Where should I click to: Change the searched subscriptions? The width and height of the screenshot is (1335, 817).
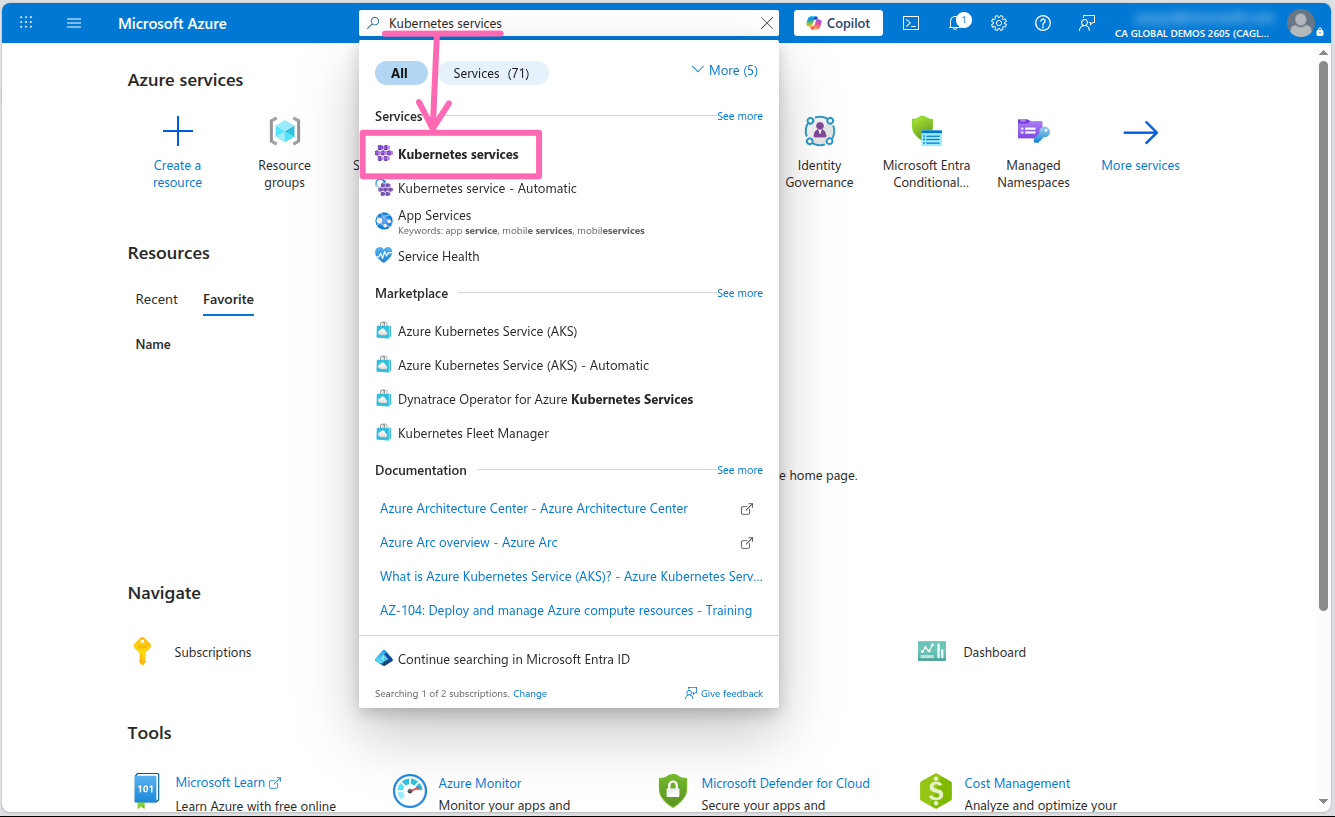coord(530,693)
